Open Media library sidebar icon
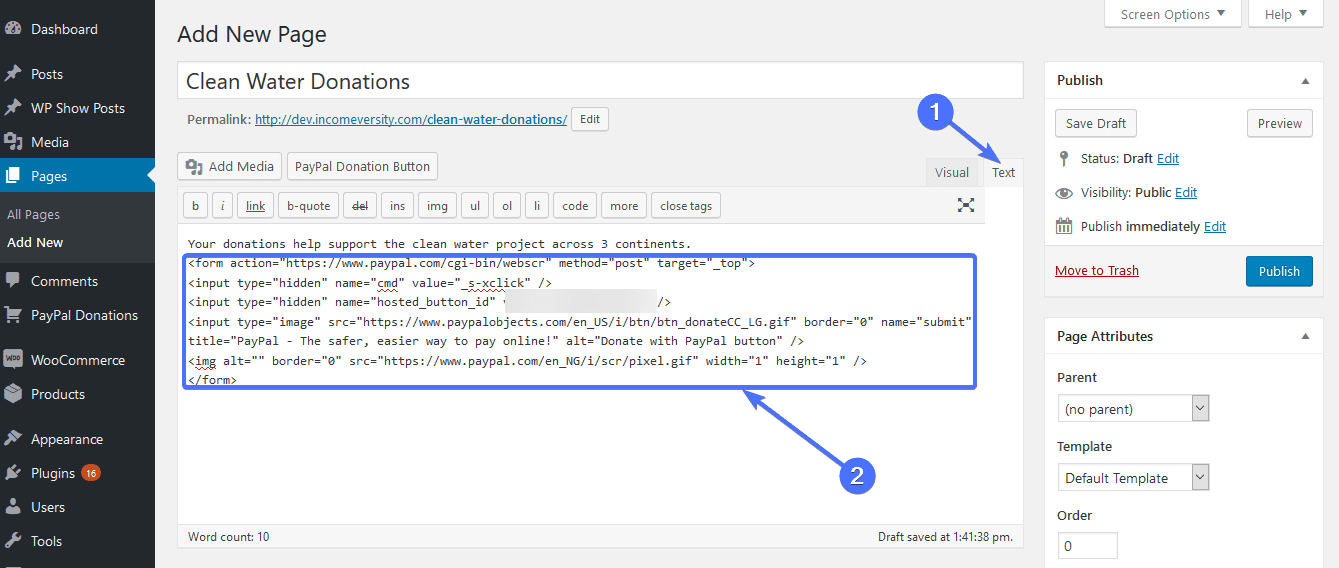Viewport: 1339px width, 568px height. [13, 142]
